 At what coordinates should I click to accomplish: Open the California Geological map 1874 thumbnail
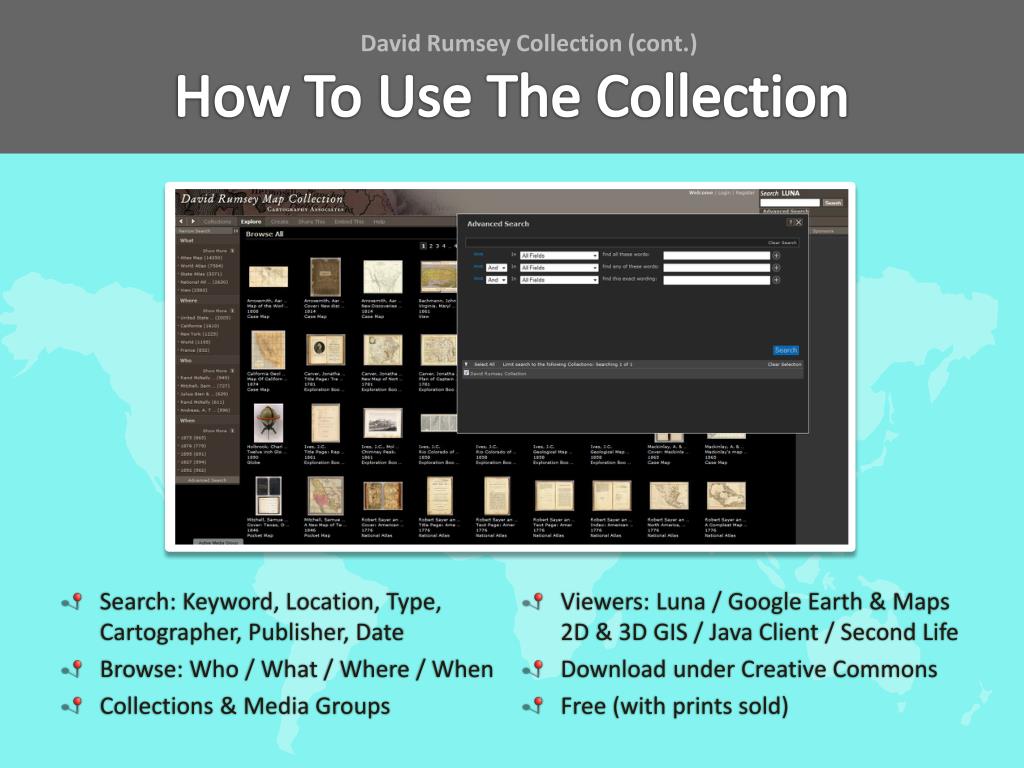coord(268,350)
